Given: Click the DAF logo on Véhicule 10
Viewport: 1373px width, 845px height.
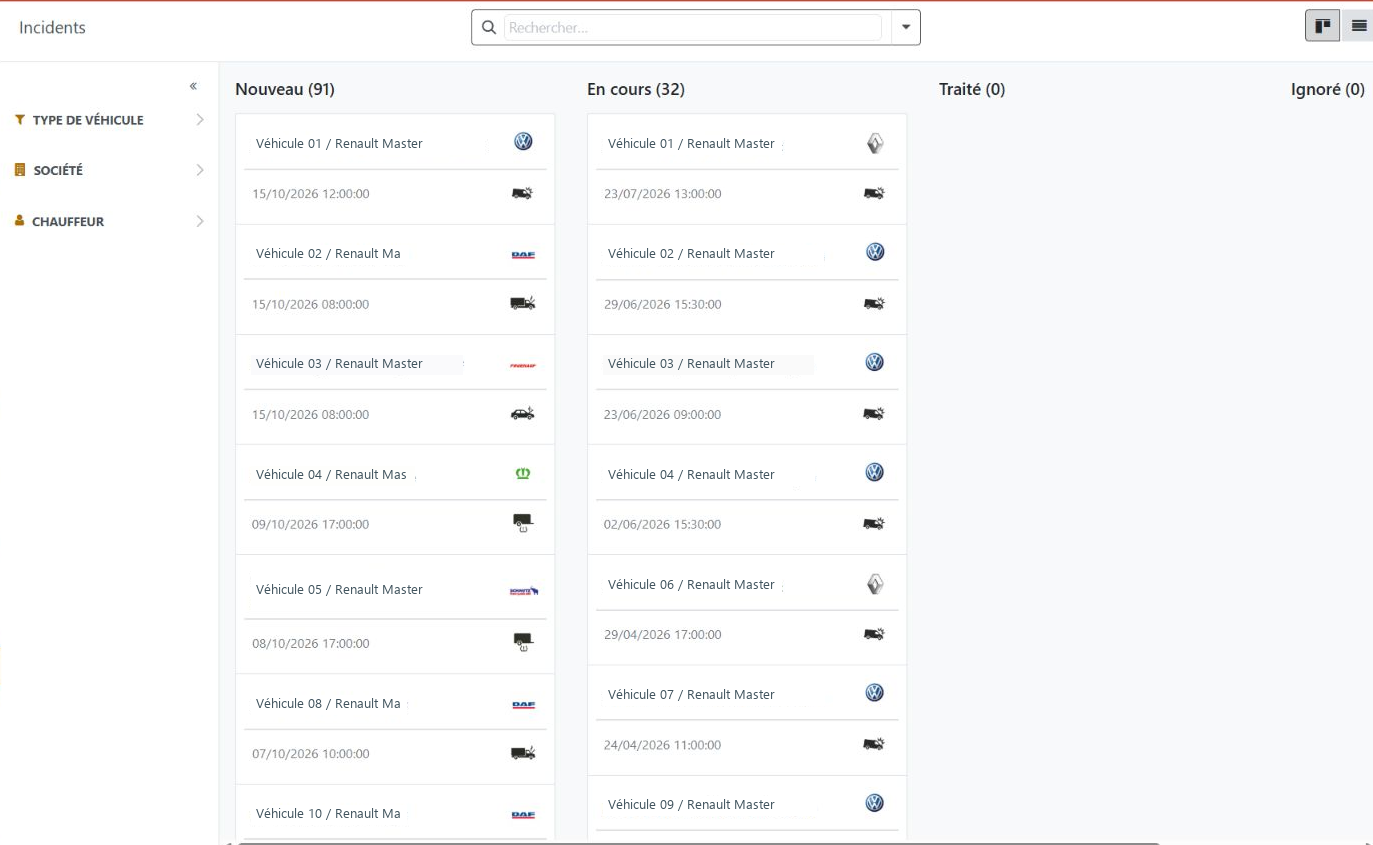Looking at the screenshot, I should pyautogui.click(x=523, y=815).
